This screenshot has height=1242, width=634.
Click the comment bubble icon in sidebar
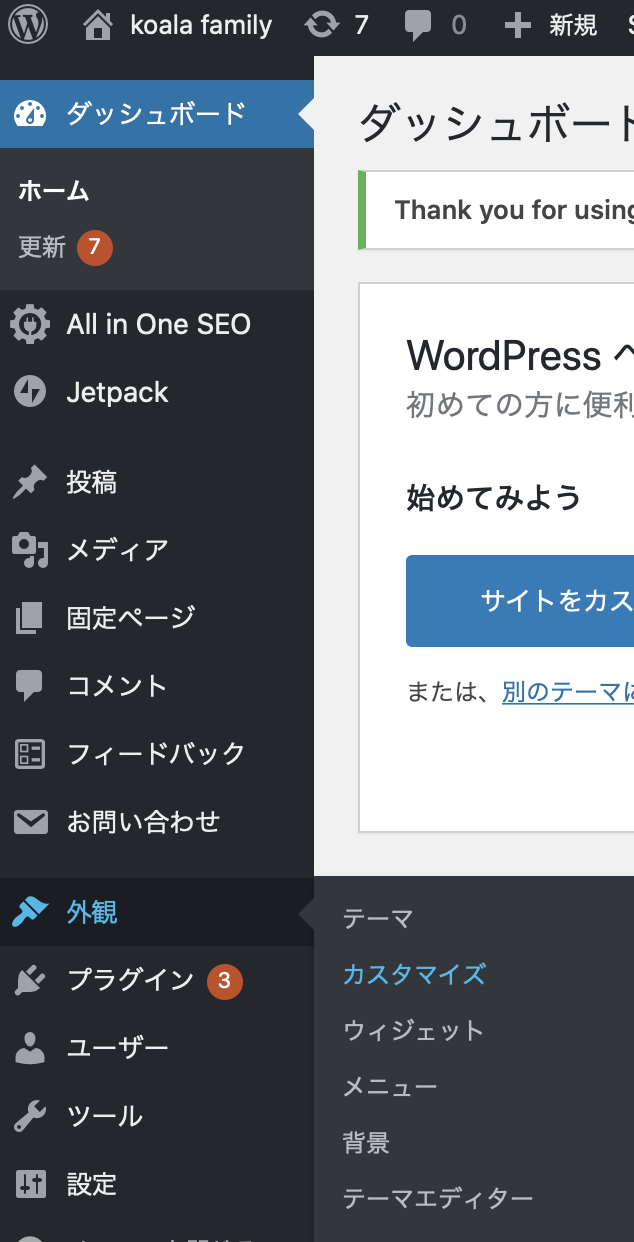tap(30, 686)
